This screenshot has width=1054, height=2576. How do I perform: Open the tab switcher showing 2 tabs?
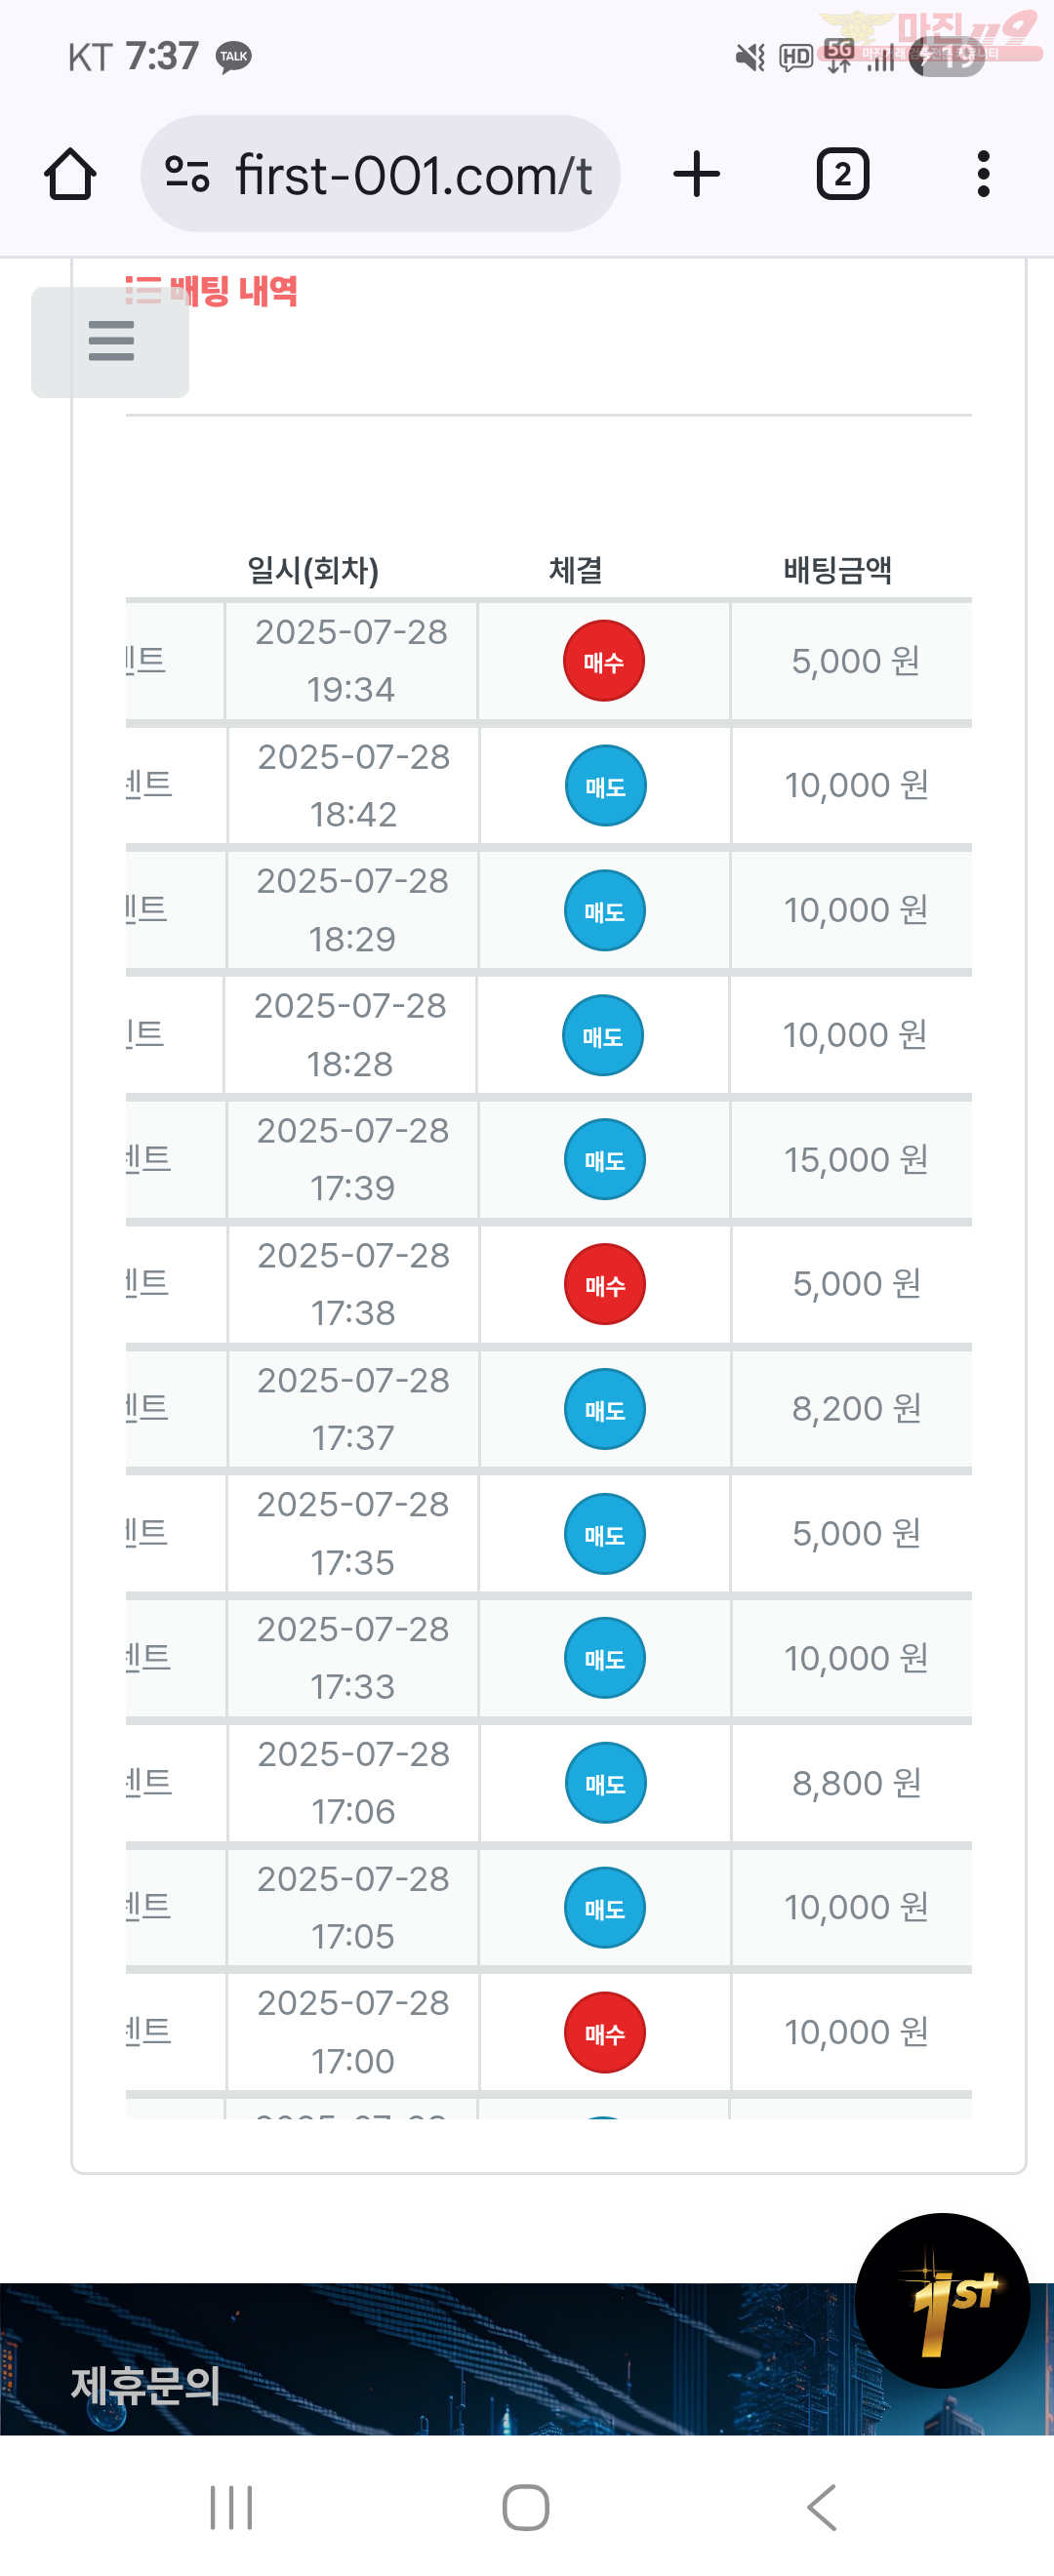(842, 174)
